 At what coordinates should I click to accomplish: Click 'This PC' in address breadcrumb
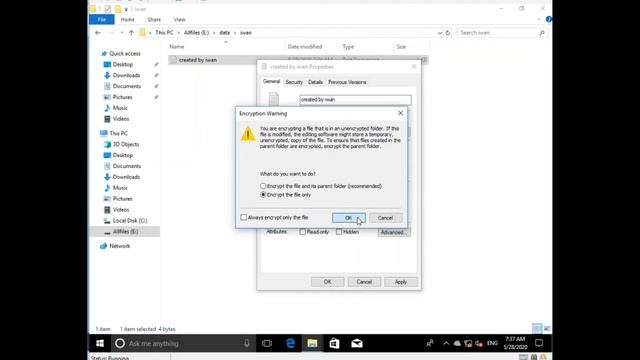click(x=164, y=33)
